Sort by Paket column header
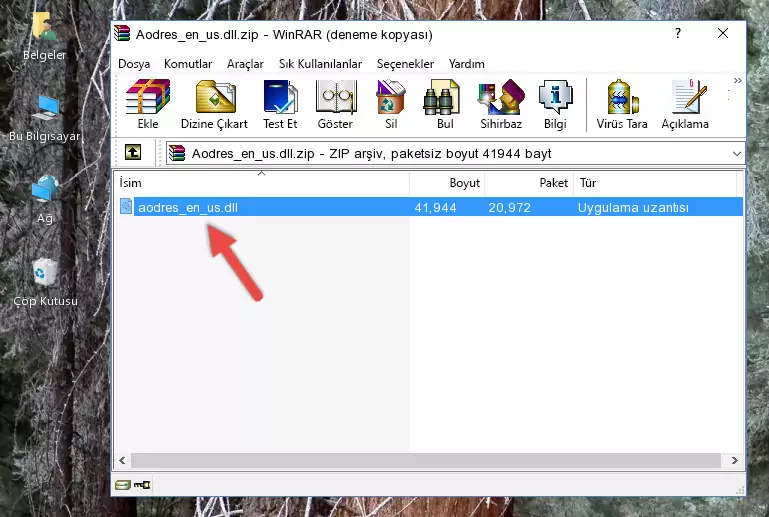Screen dimensions: 769x517 [529, 183]
